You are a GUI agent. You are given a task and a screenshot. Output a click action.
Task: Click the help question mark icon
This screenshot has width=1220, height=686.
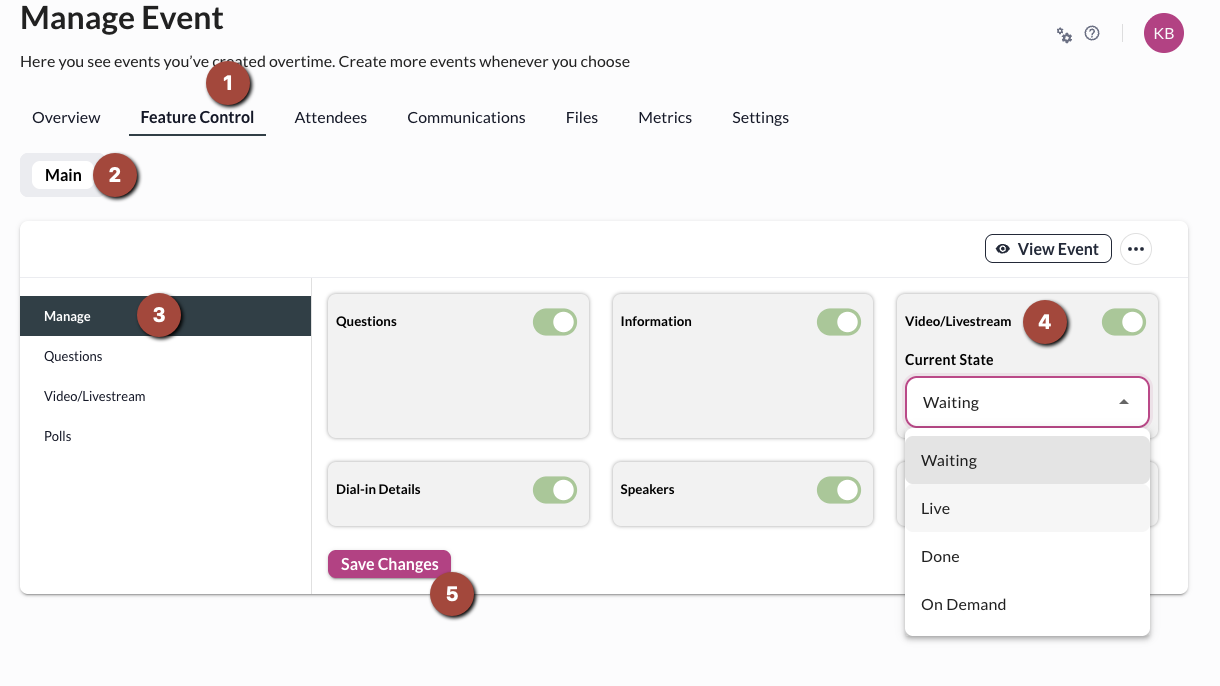pos(1092,33)
